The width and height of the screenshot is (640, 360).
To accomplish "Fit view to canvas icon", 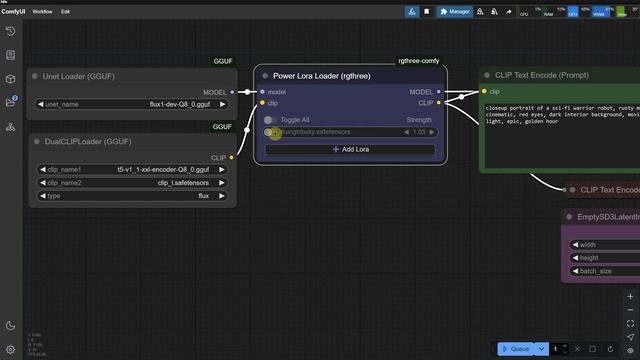I will point(630,324).
